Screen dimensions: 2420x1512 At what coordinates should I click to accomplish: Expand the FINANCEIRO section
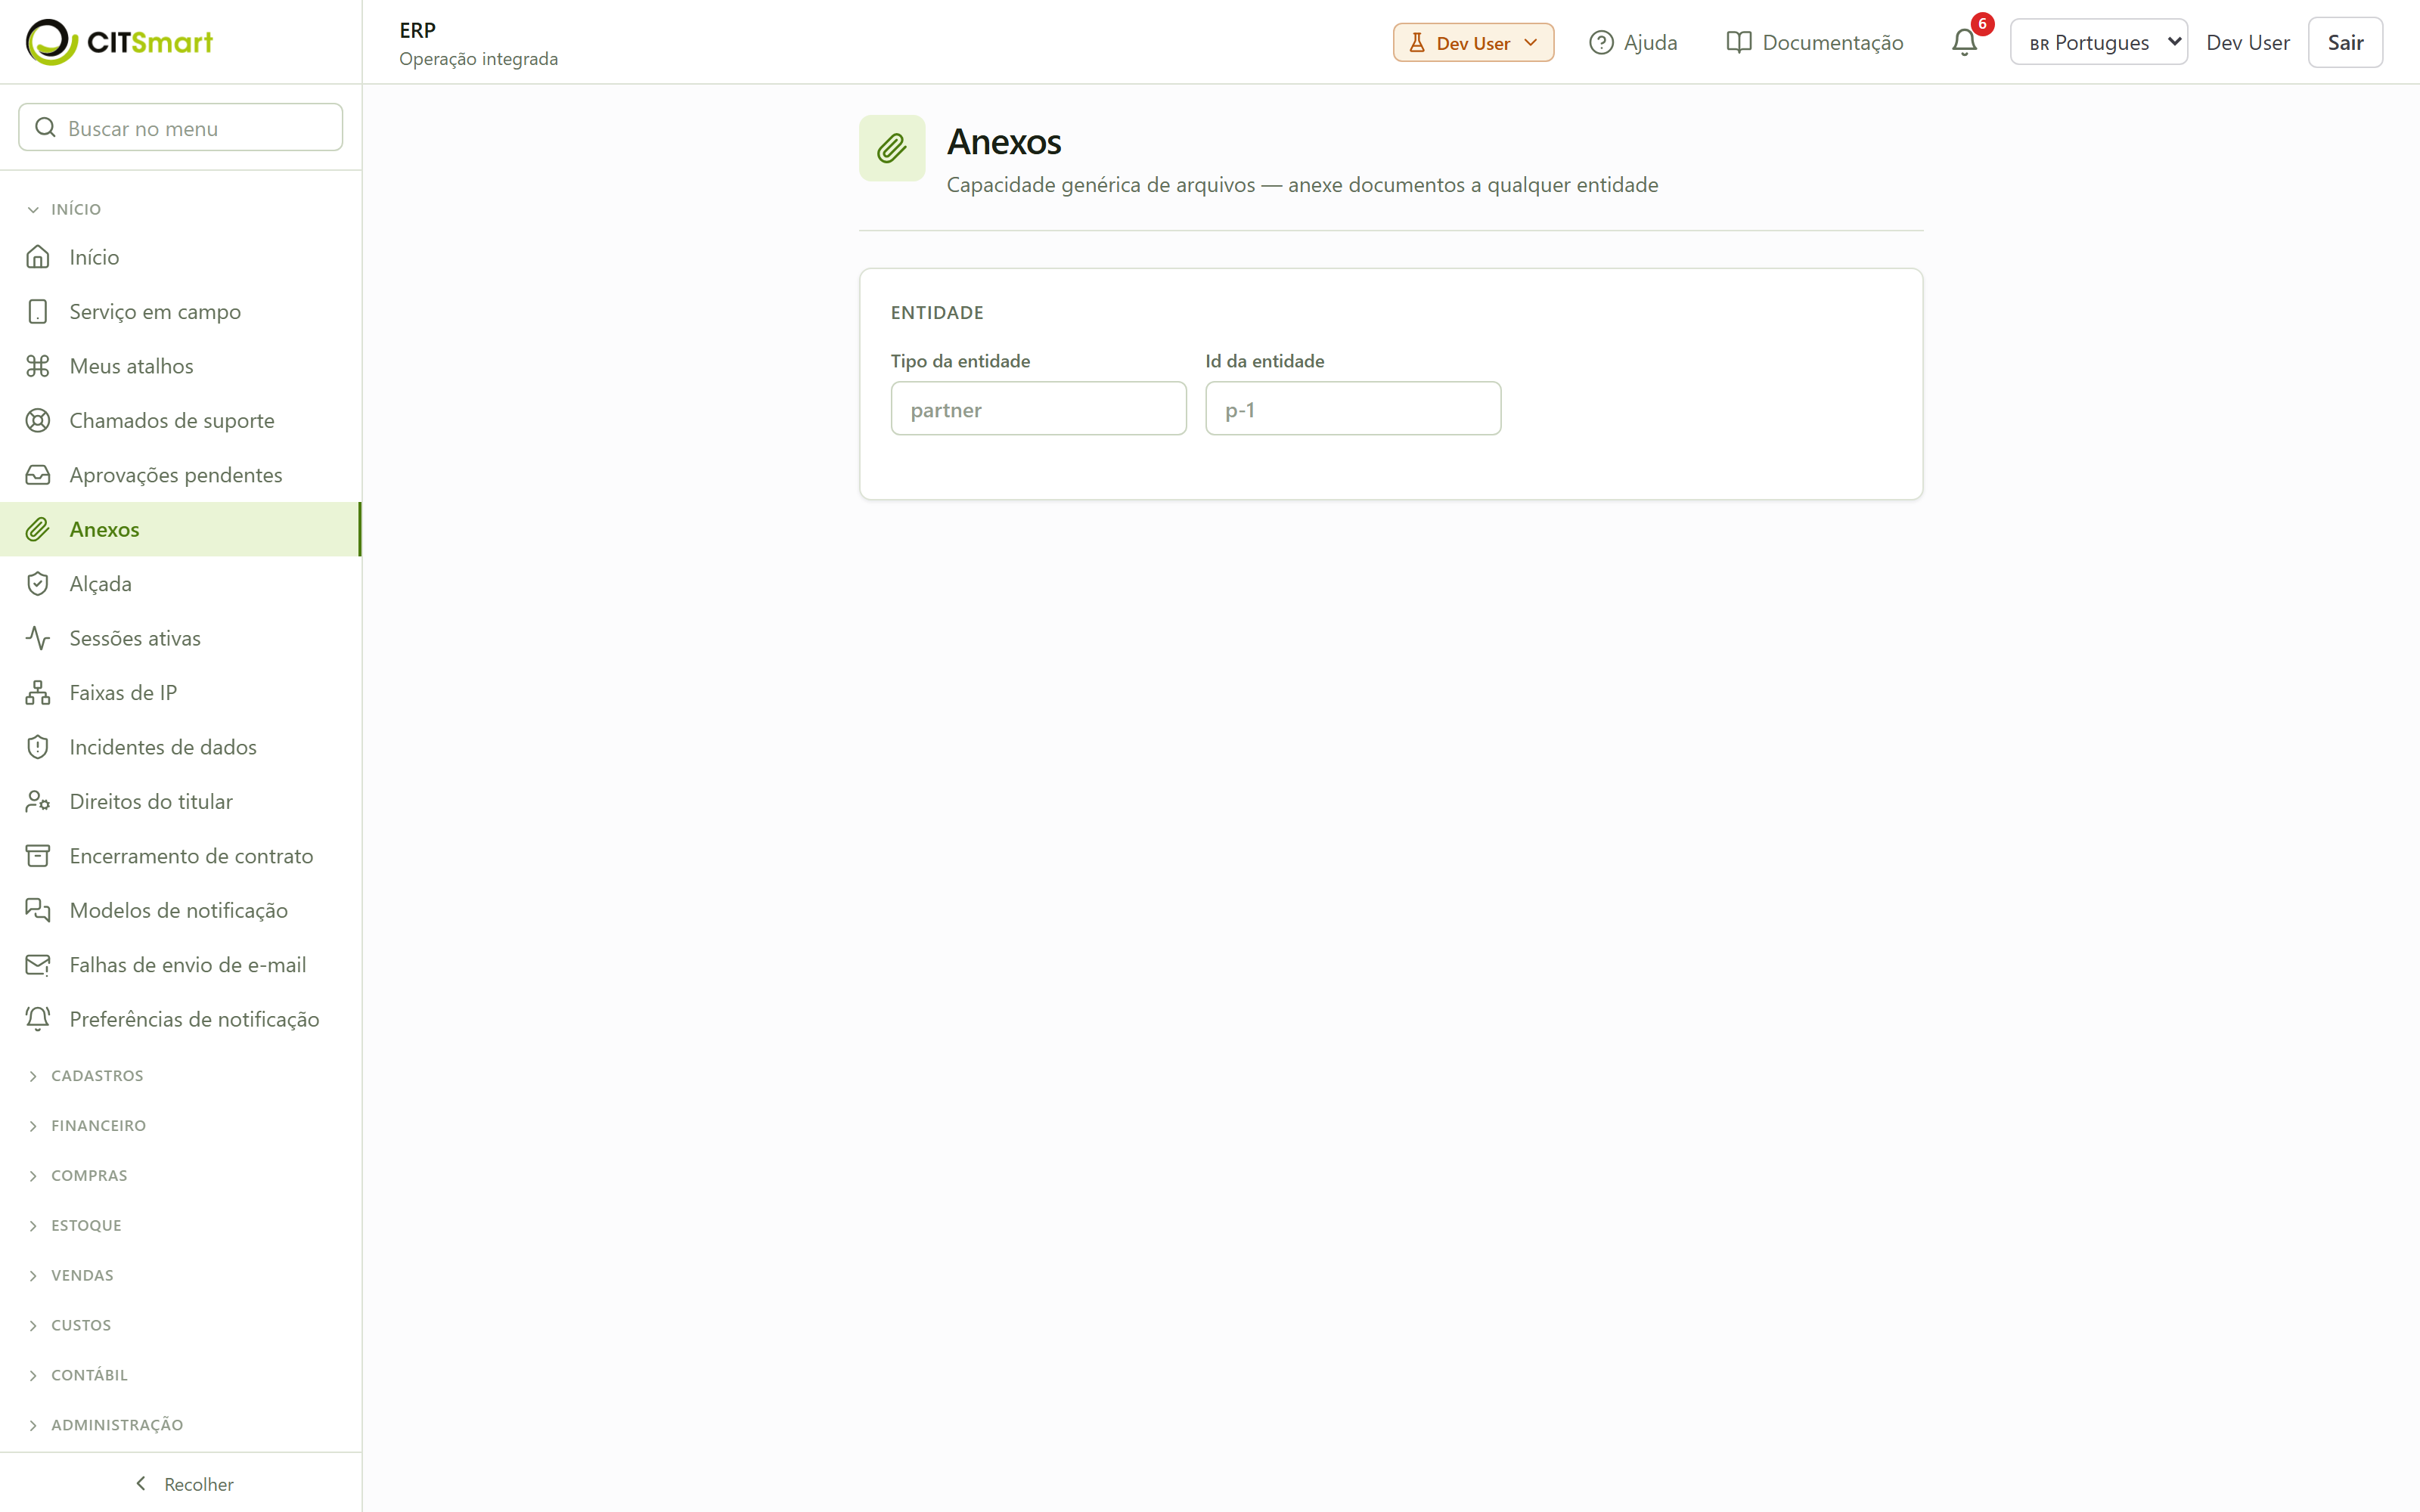(x=87, y=1126)
